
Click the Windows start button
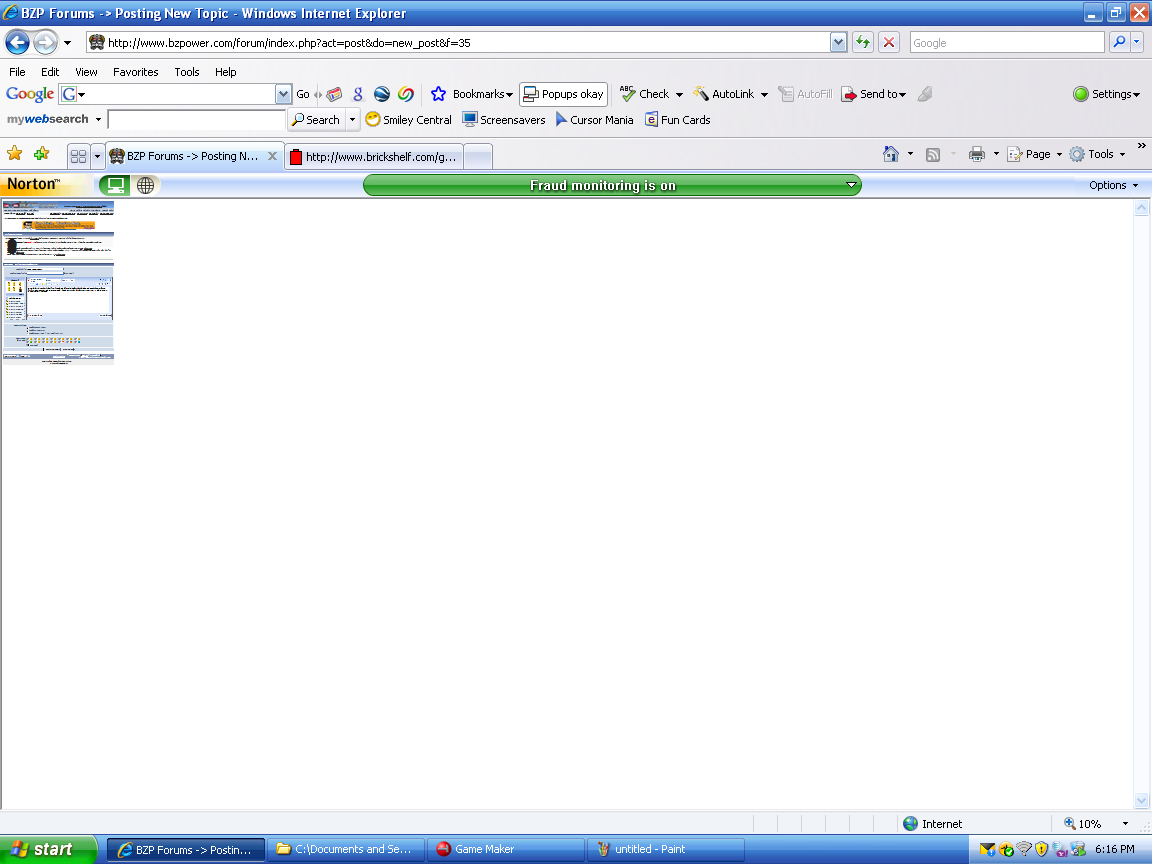tap(48, 849)
